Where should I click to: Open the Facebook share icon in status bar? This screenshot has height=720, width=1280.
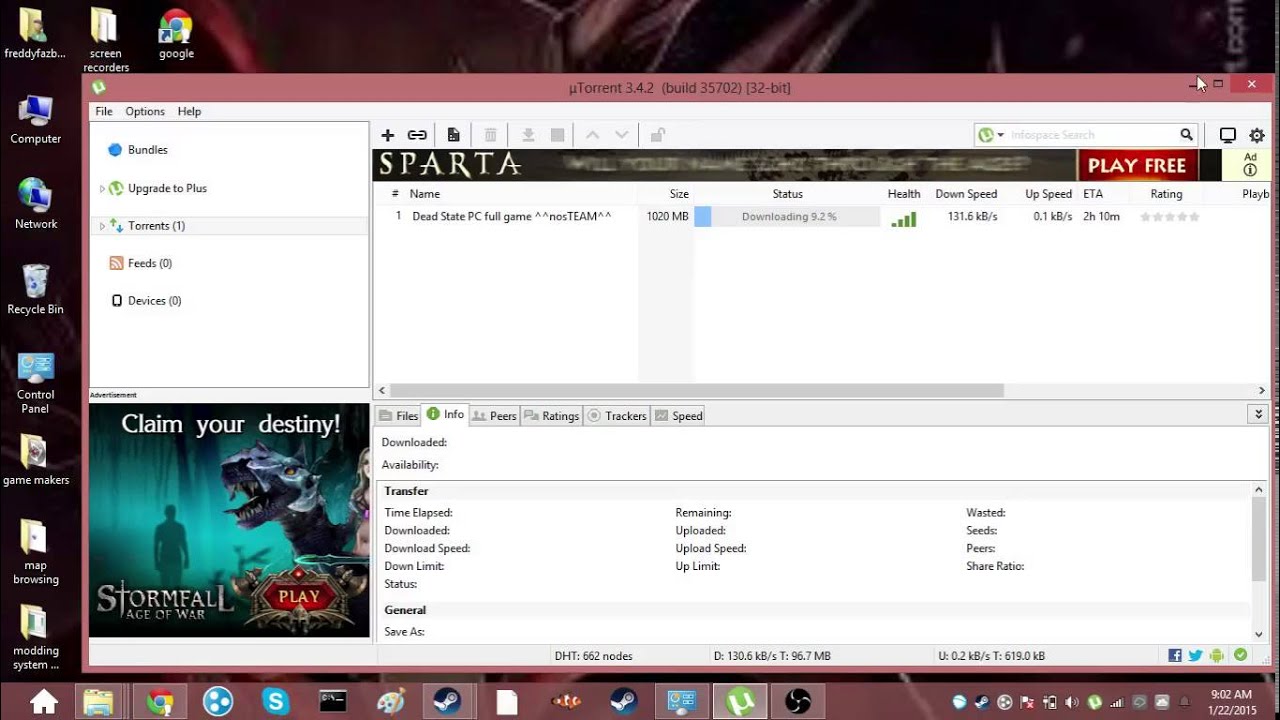click(1175, 656)
